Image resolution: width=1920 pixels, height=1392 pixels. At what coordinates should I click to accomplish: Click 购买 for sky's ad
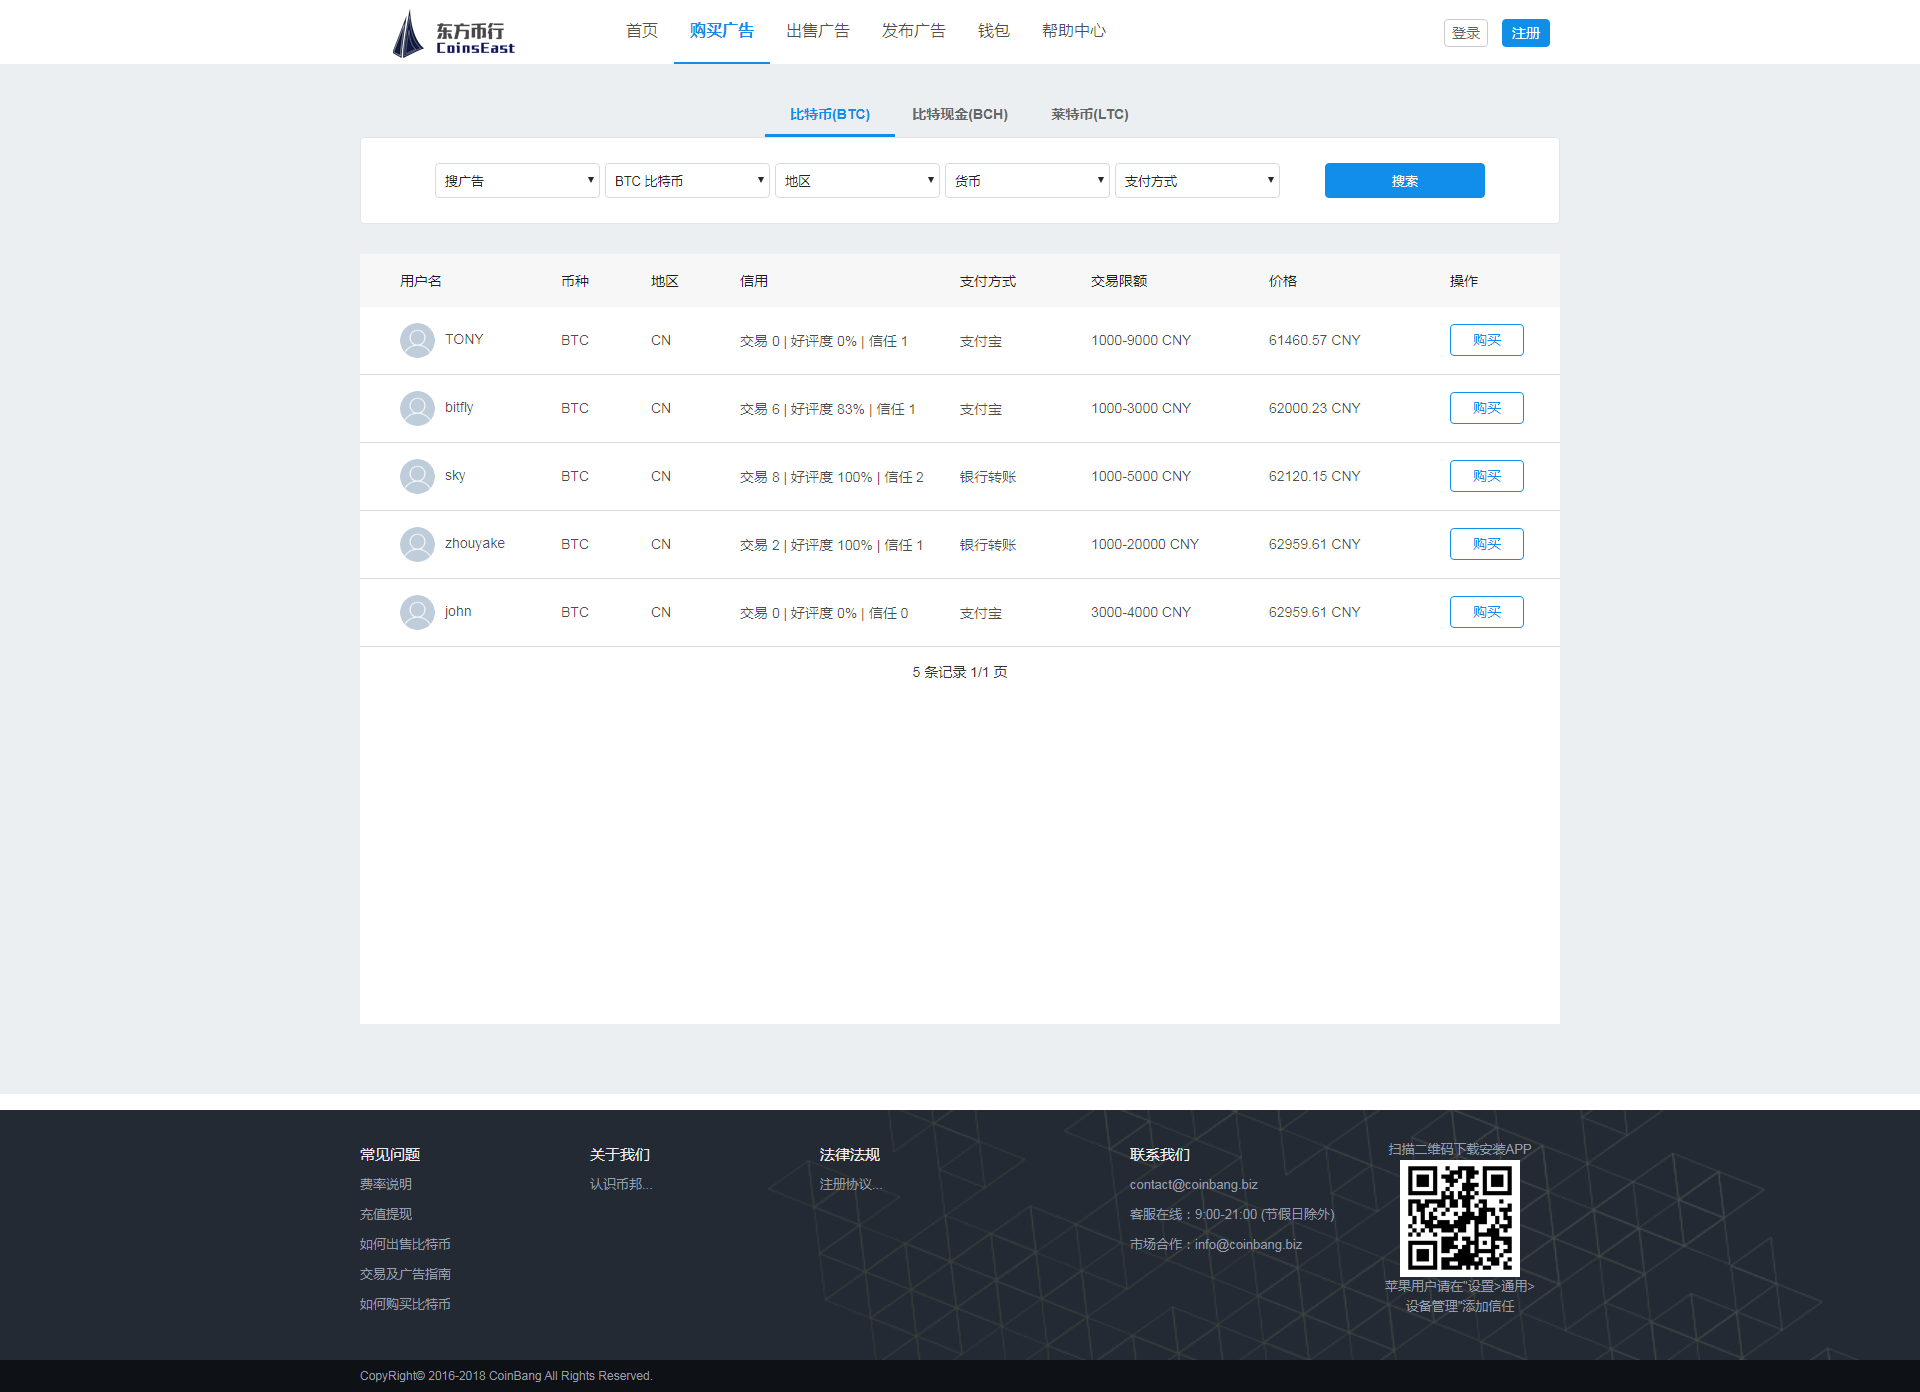(x=1487, y=476)
